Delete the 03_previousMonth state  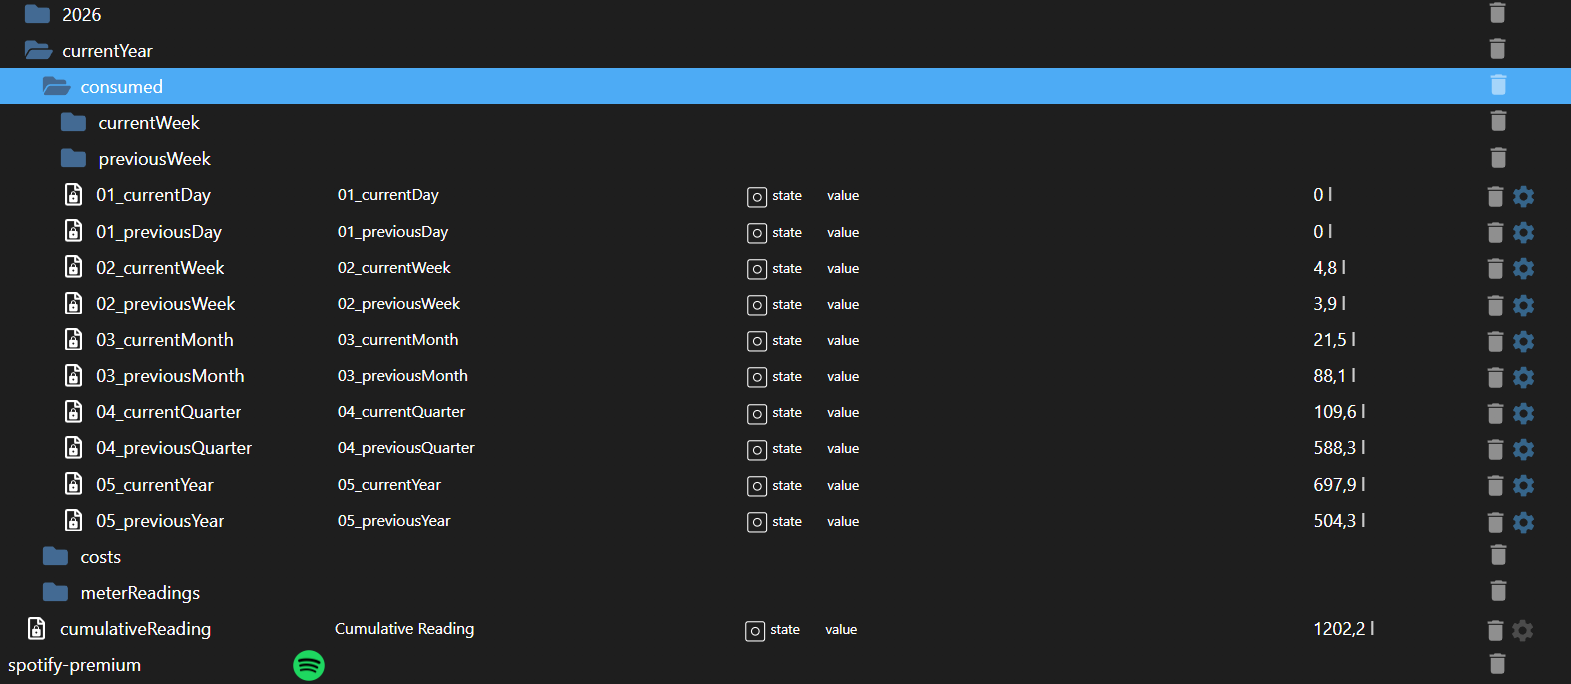point(1495,377)
